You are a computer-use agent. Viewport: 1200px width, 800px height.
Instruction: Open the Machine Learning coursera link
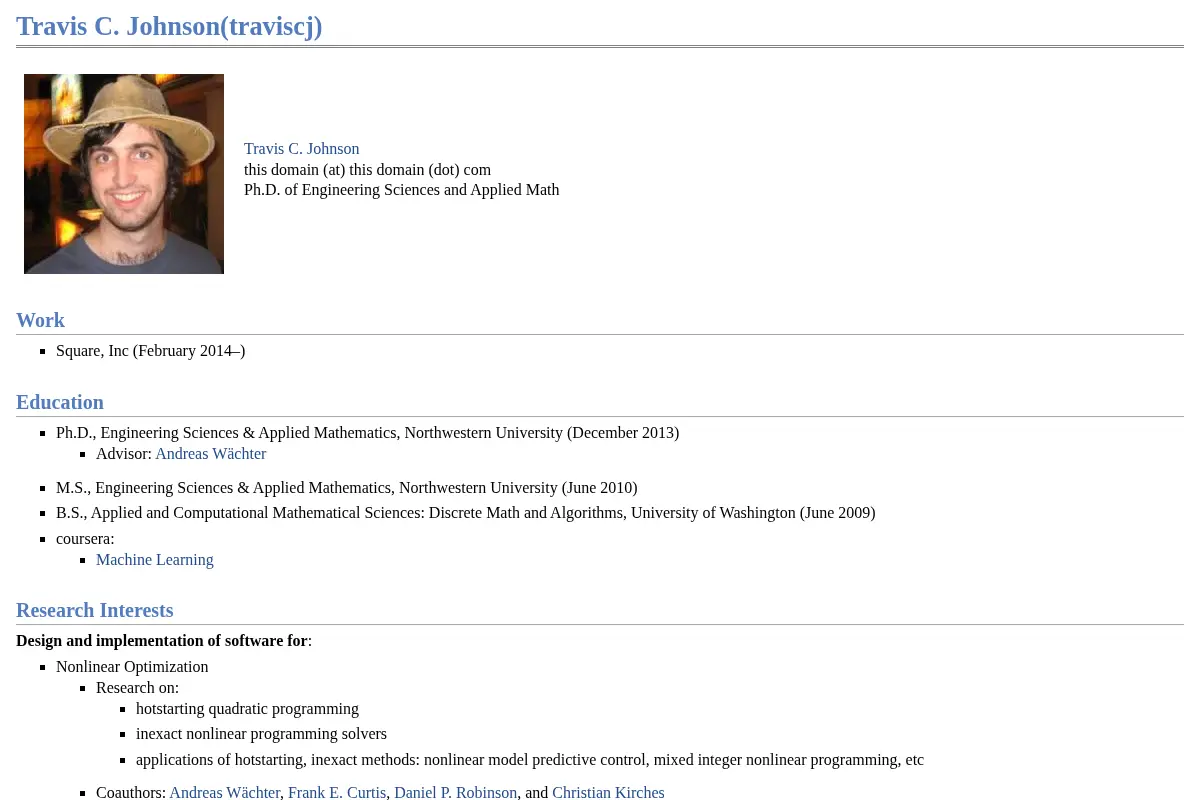[x=155, y=560]
